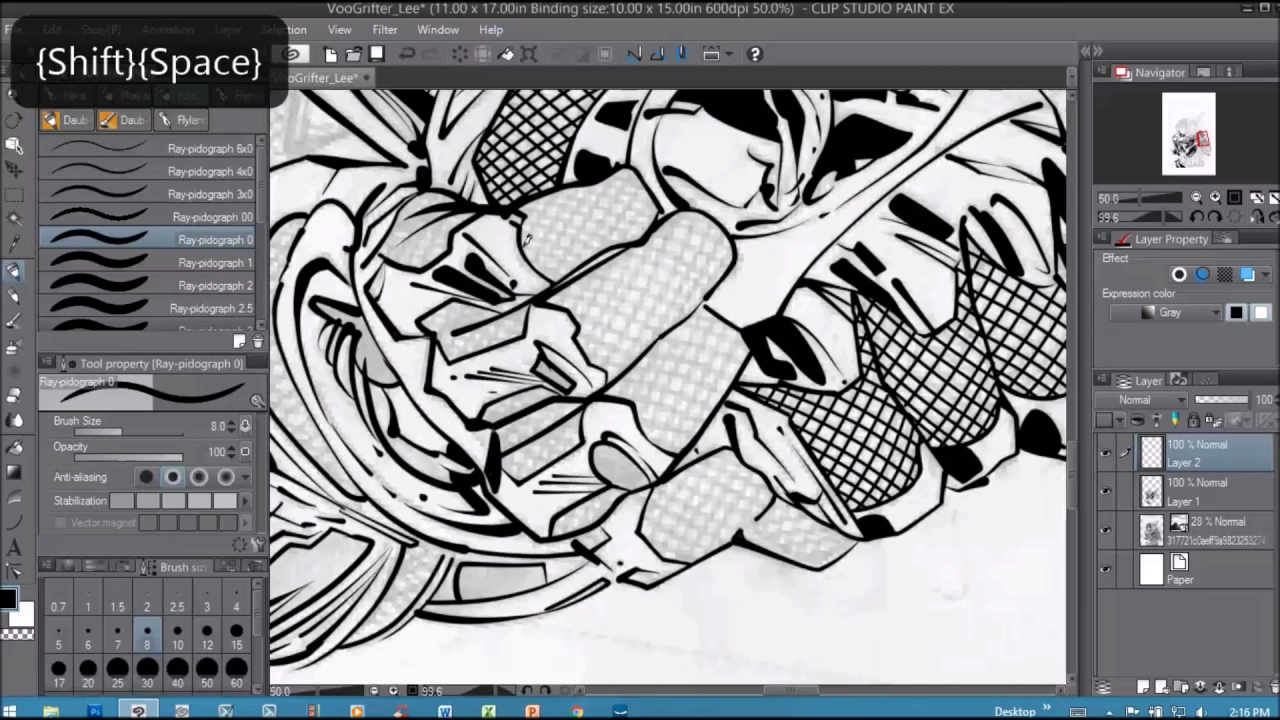
Task: Select the Text tool
Action: point(14,548)
